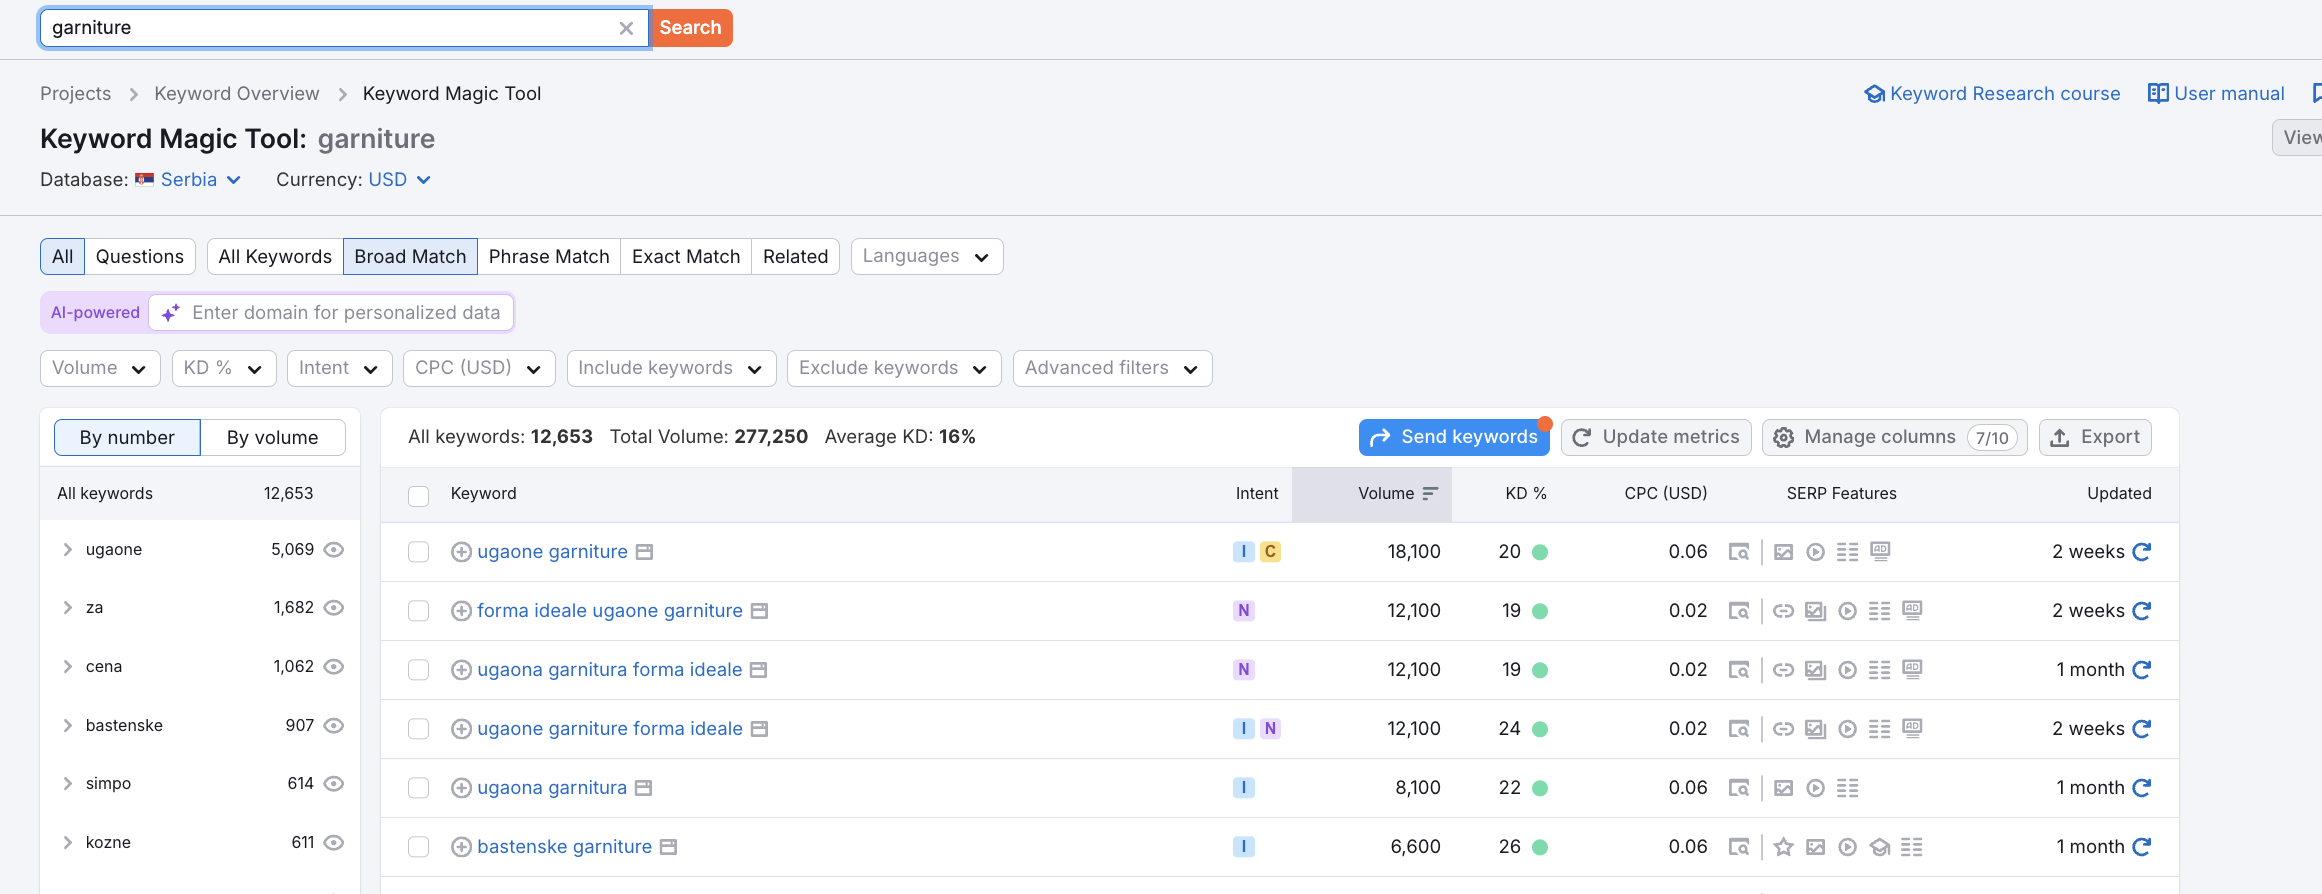Open SERP snapshot icon beside ugaone garniture
This screenshot has height=894, width=2322.
645,552
